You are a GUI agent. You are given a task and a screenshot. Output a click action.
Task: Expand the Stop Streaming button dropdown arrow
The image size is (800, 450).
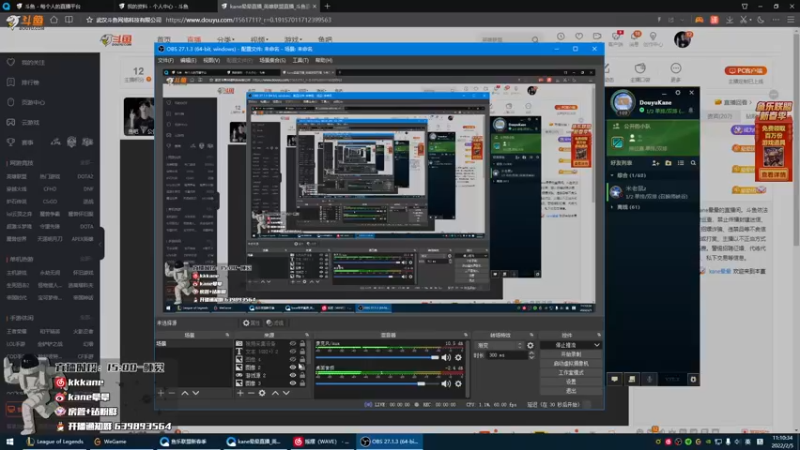tap(596, 345)
